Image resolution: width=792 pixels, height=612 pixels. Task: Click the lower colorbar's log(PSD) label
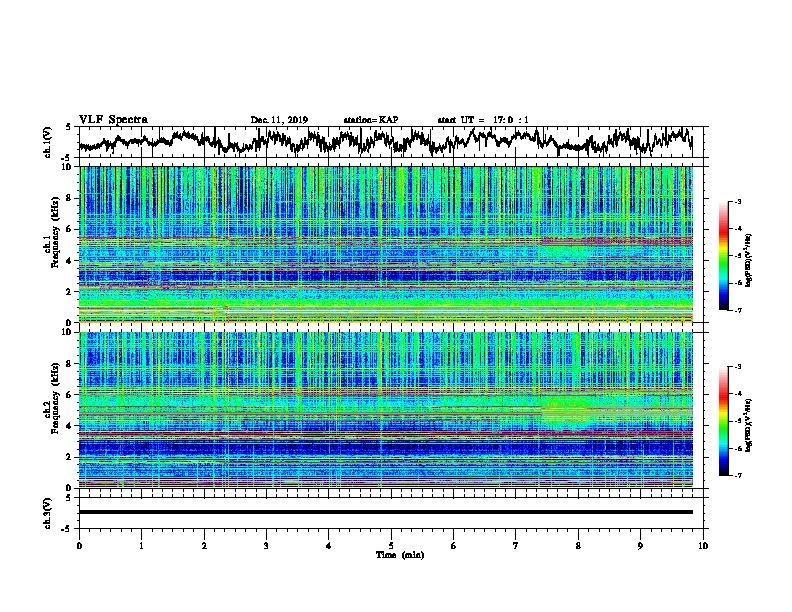click(x=749, y=425)
